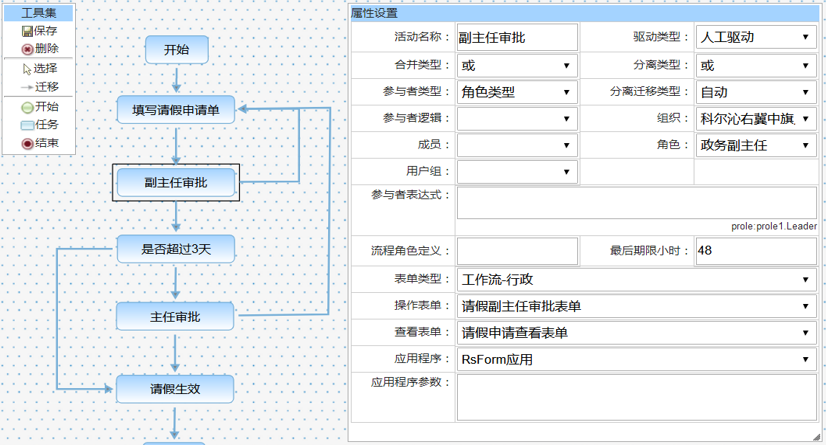826x445 pixels.
Task: Open the 驱动类型 dropdown
Action: click(x=756, y=37)
